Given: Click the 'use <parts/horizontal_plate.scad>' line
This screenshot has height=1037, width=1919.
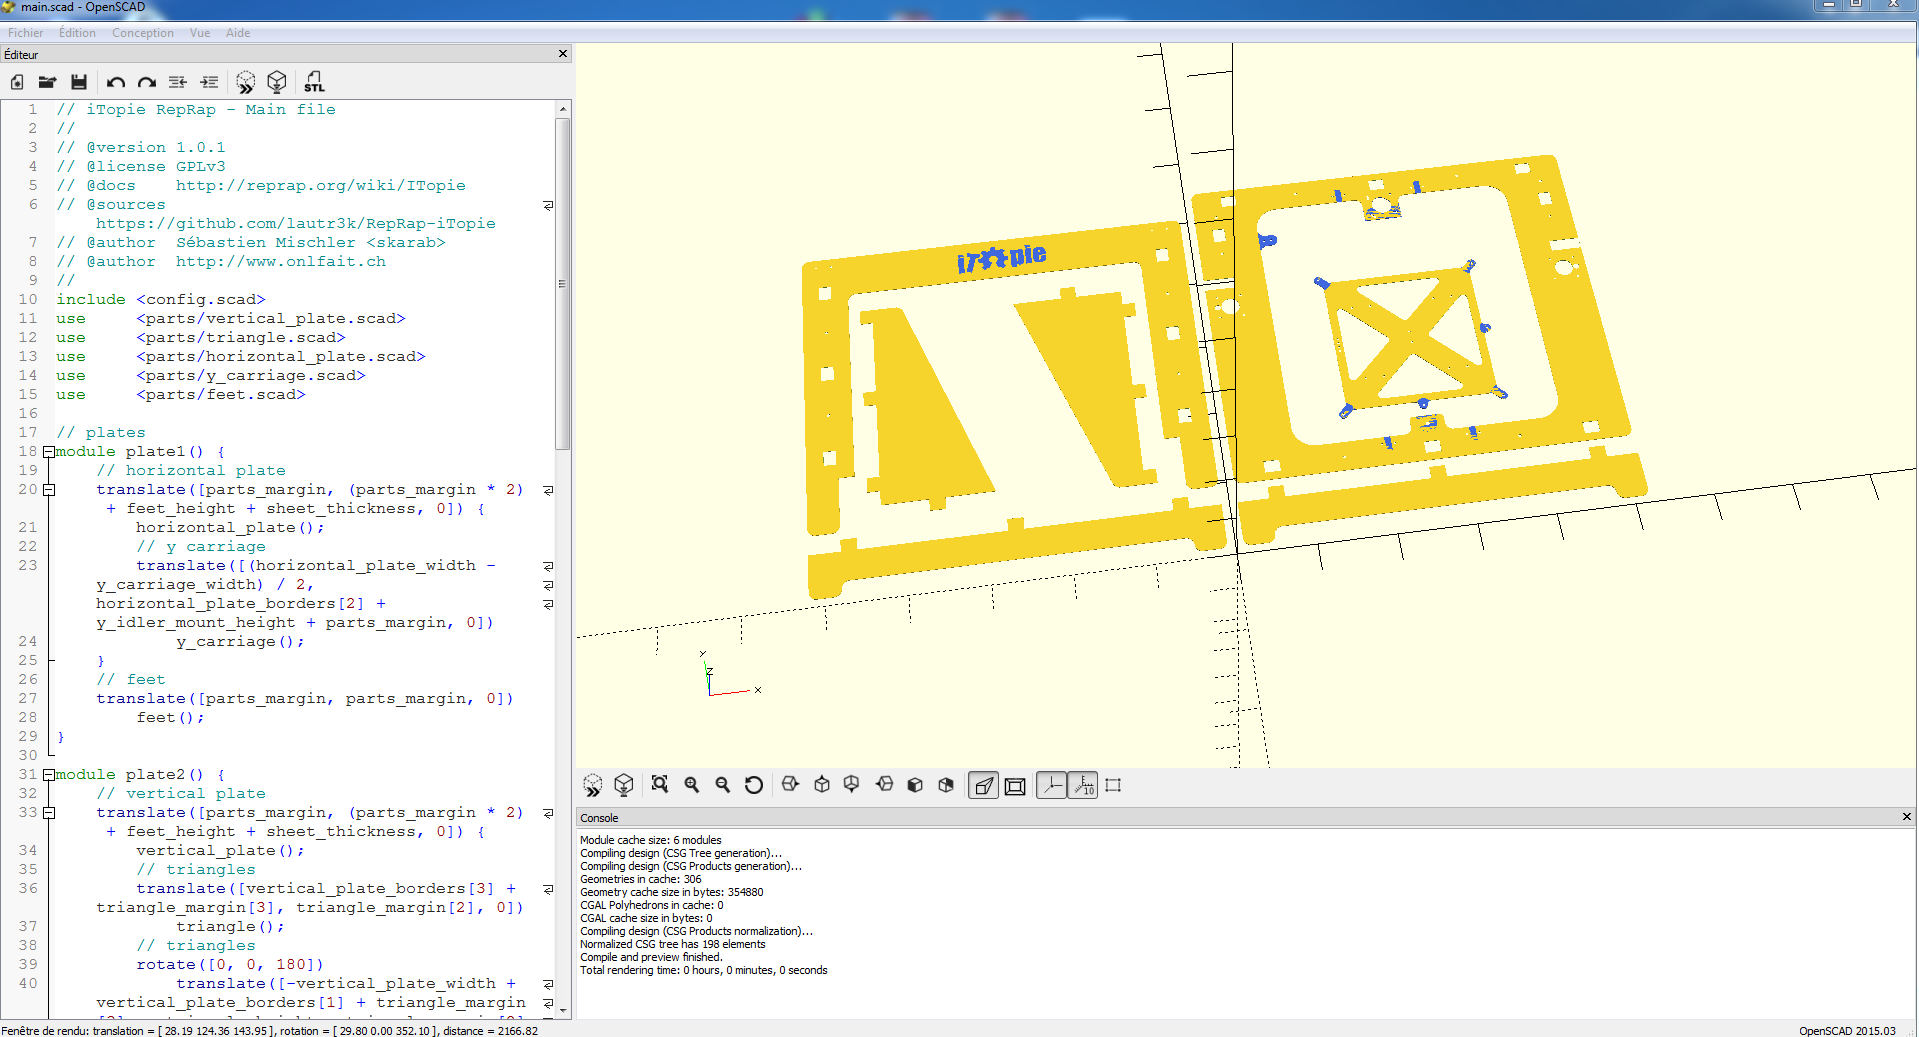Looking at the screenshot, I should click(241, 357).
